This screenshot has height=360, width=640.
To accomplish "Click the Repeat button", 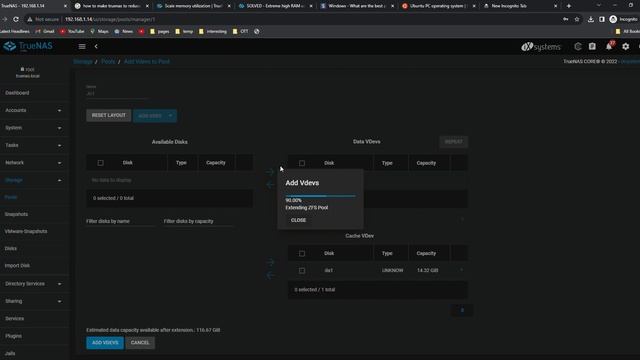I will (x=453, y=142).
